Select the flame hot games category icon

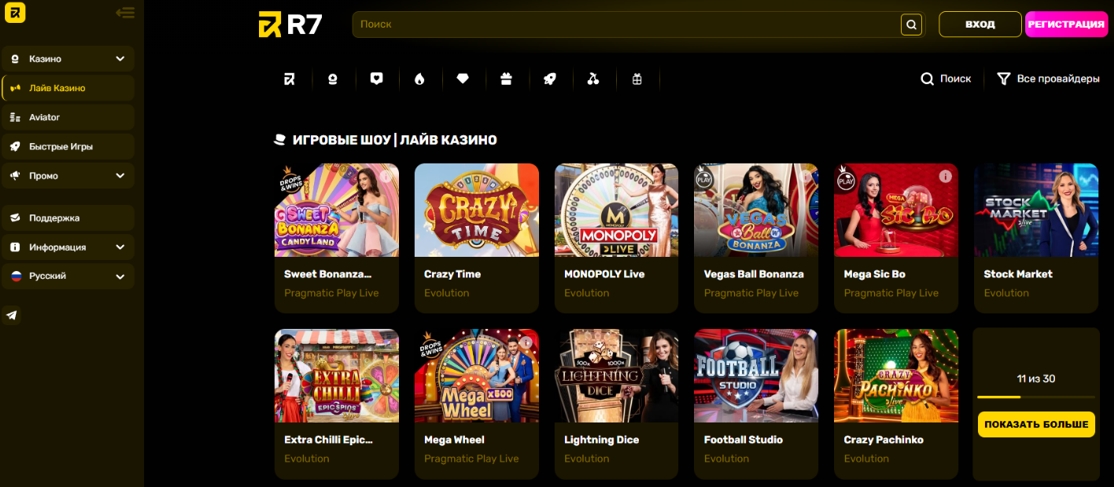point(420,79)
